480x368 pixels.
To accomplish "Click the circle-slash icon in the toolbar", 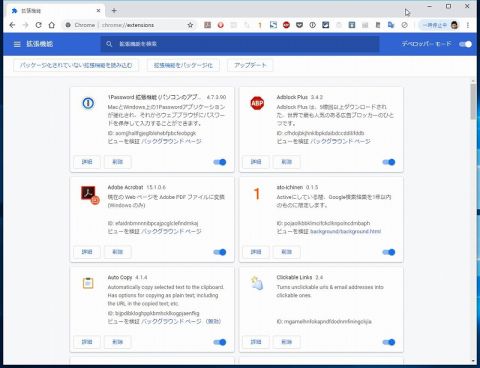I will [x=404, y=25].
